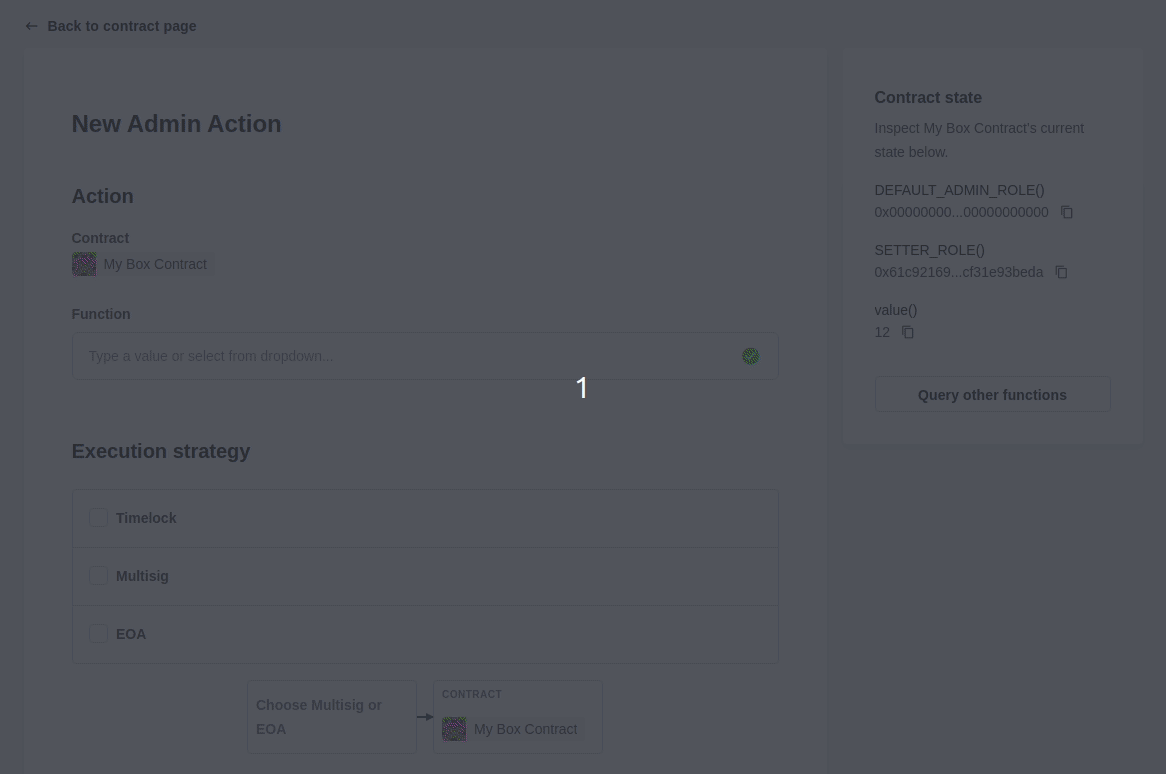Click the avatar icon in the CONTRACT card
Screen dimensions: 1166x774
click(x=454, y=729)
